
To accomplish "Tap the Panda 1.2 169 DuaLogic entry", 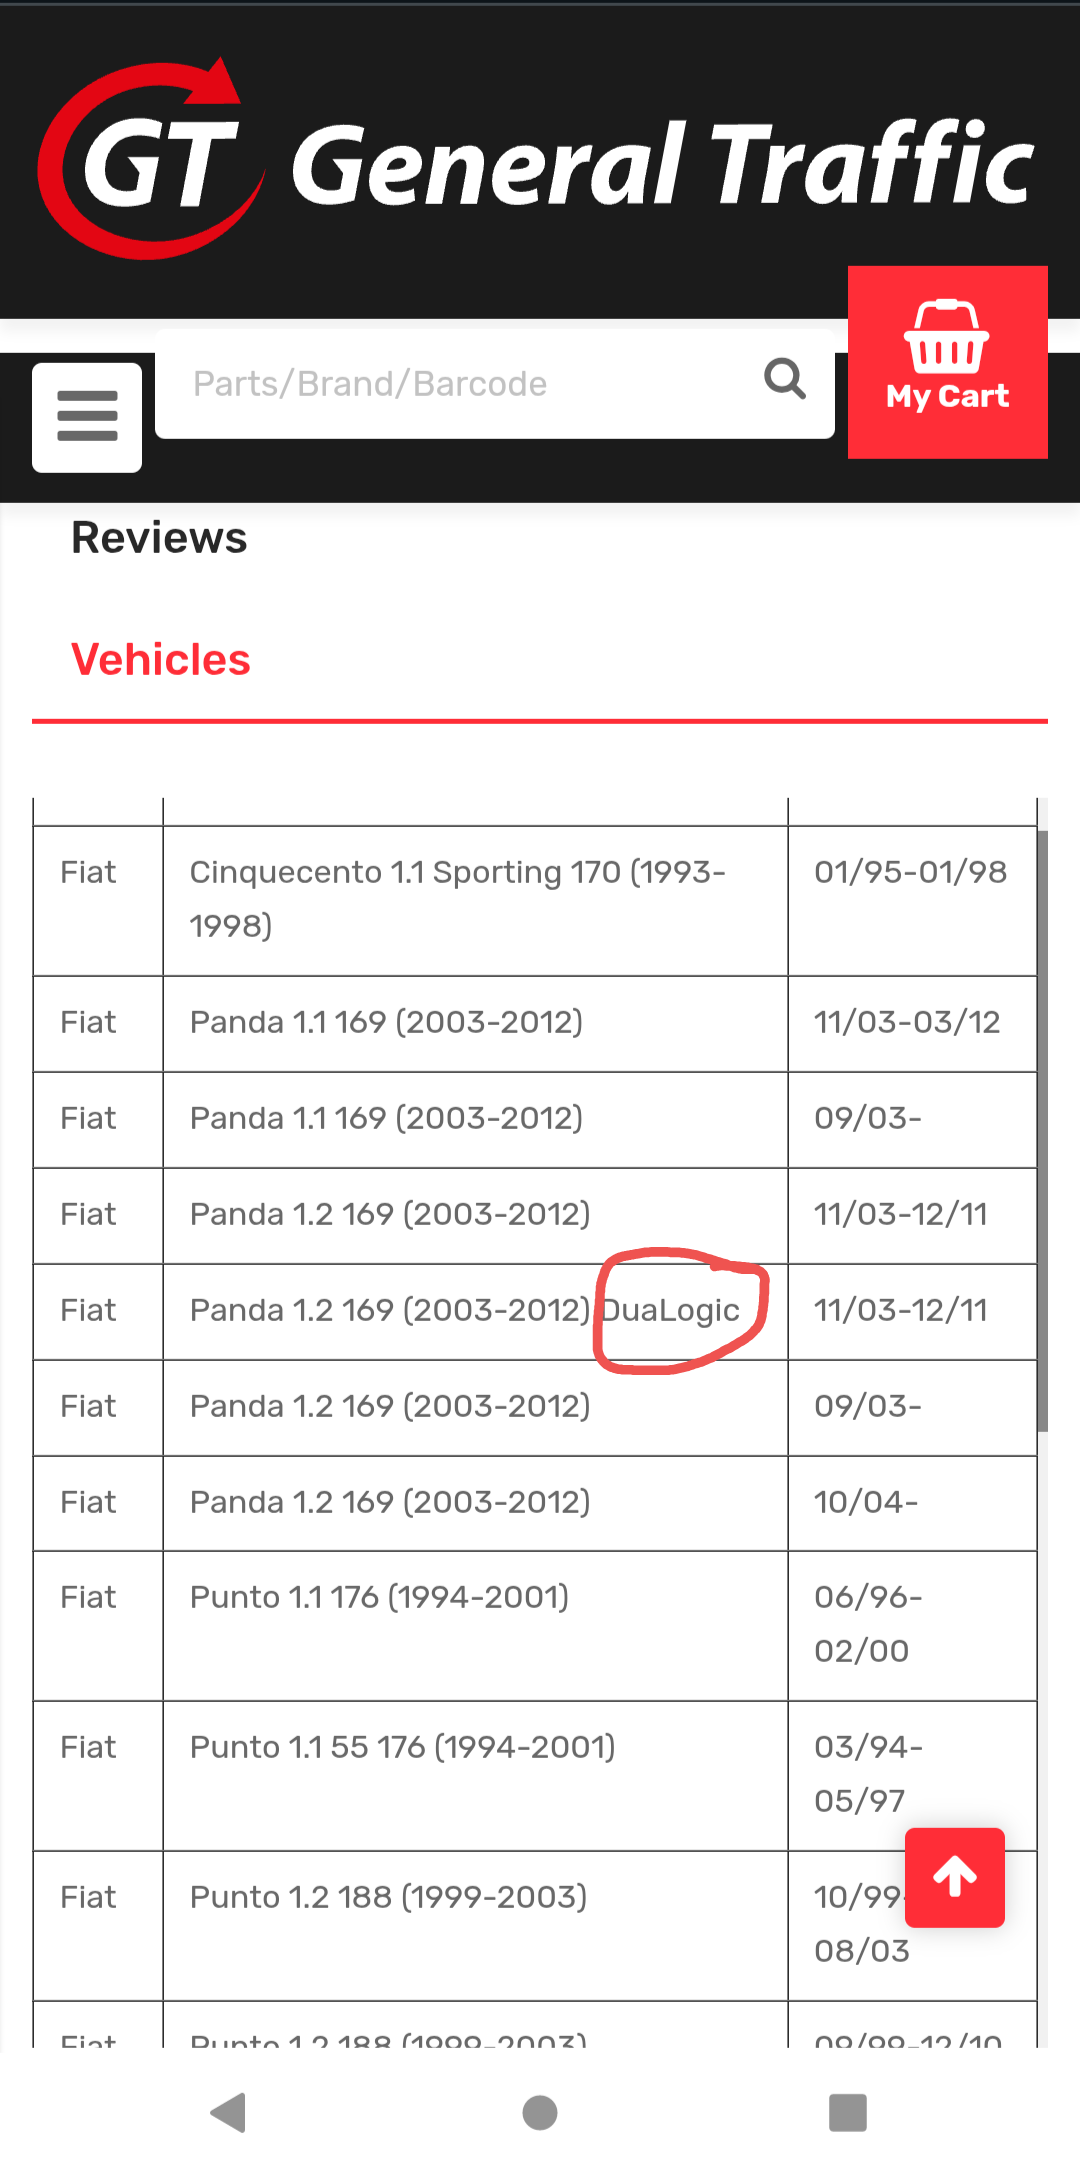I will 465,1310.
